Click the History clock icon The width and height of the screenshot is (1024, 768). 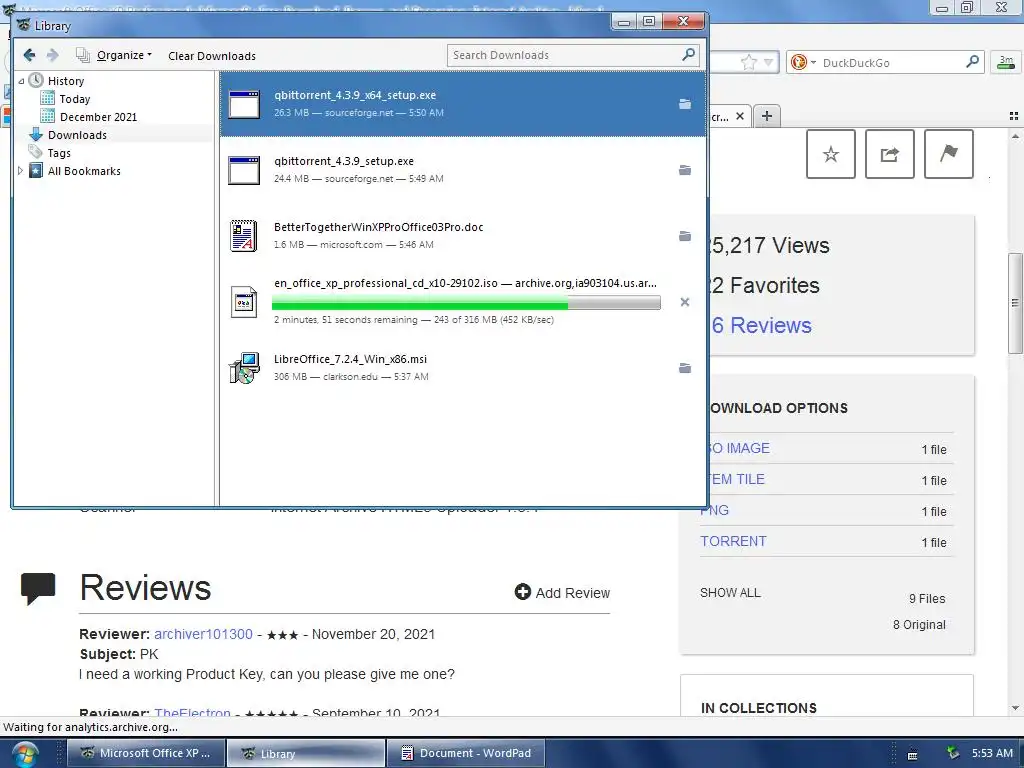point(37,80)
